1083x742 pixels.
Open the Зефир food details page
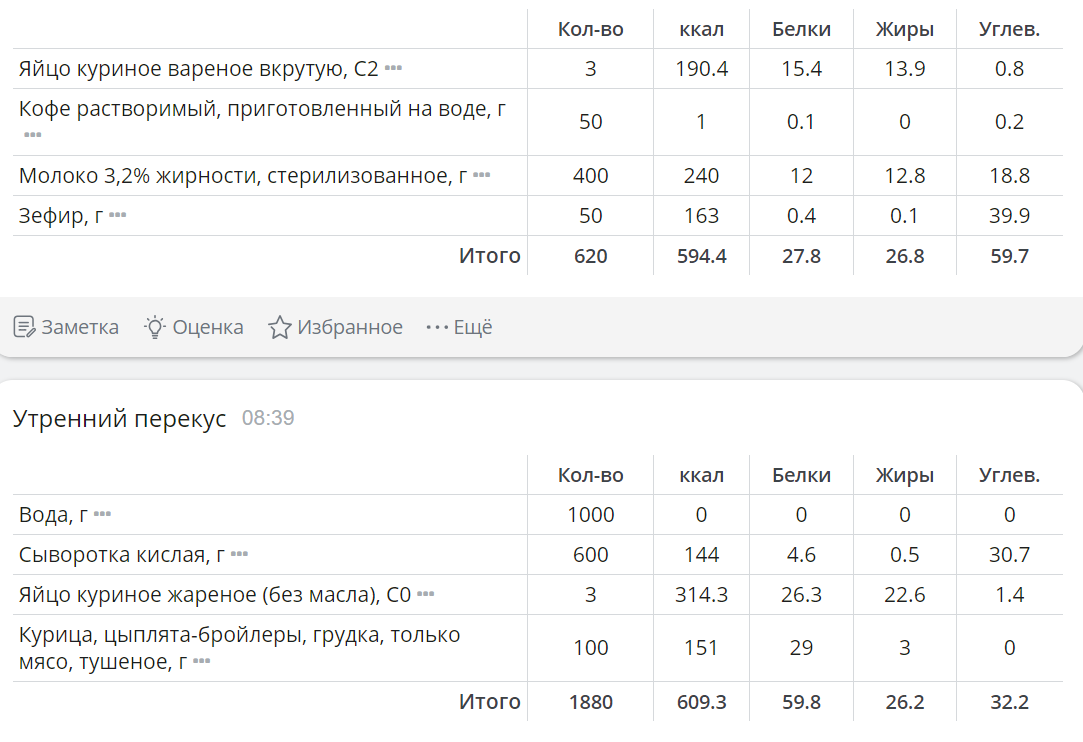pos(45,214)
